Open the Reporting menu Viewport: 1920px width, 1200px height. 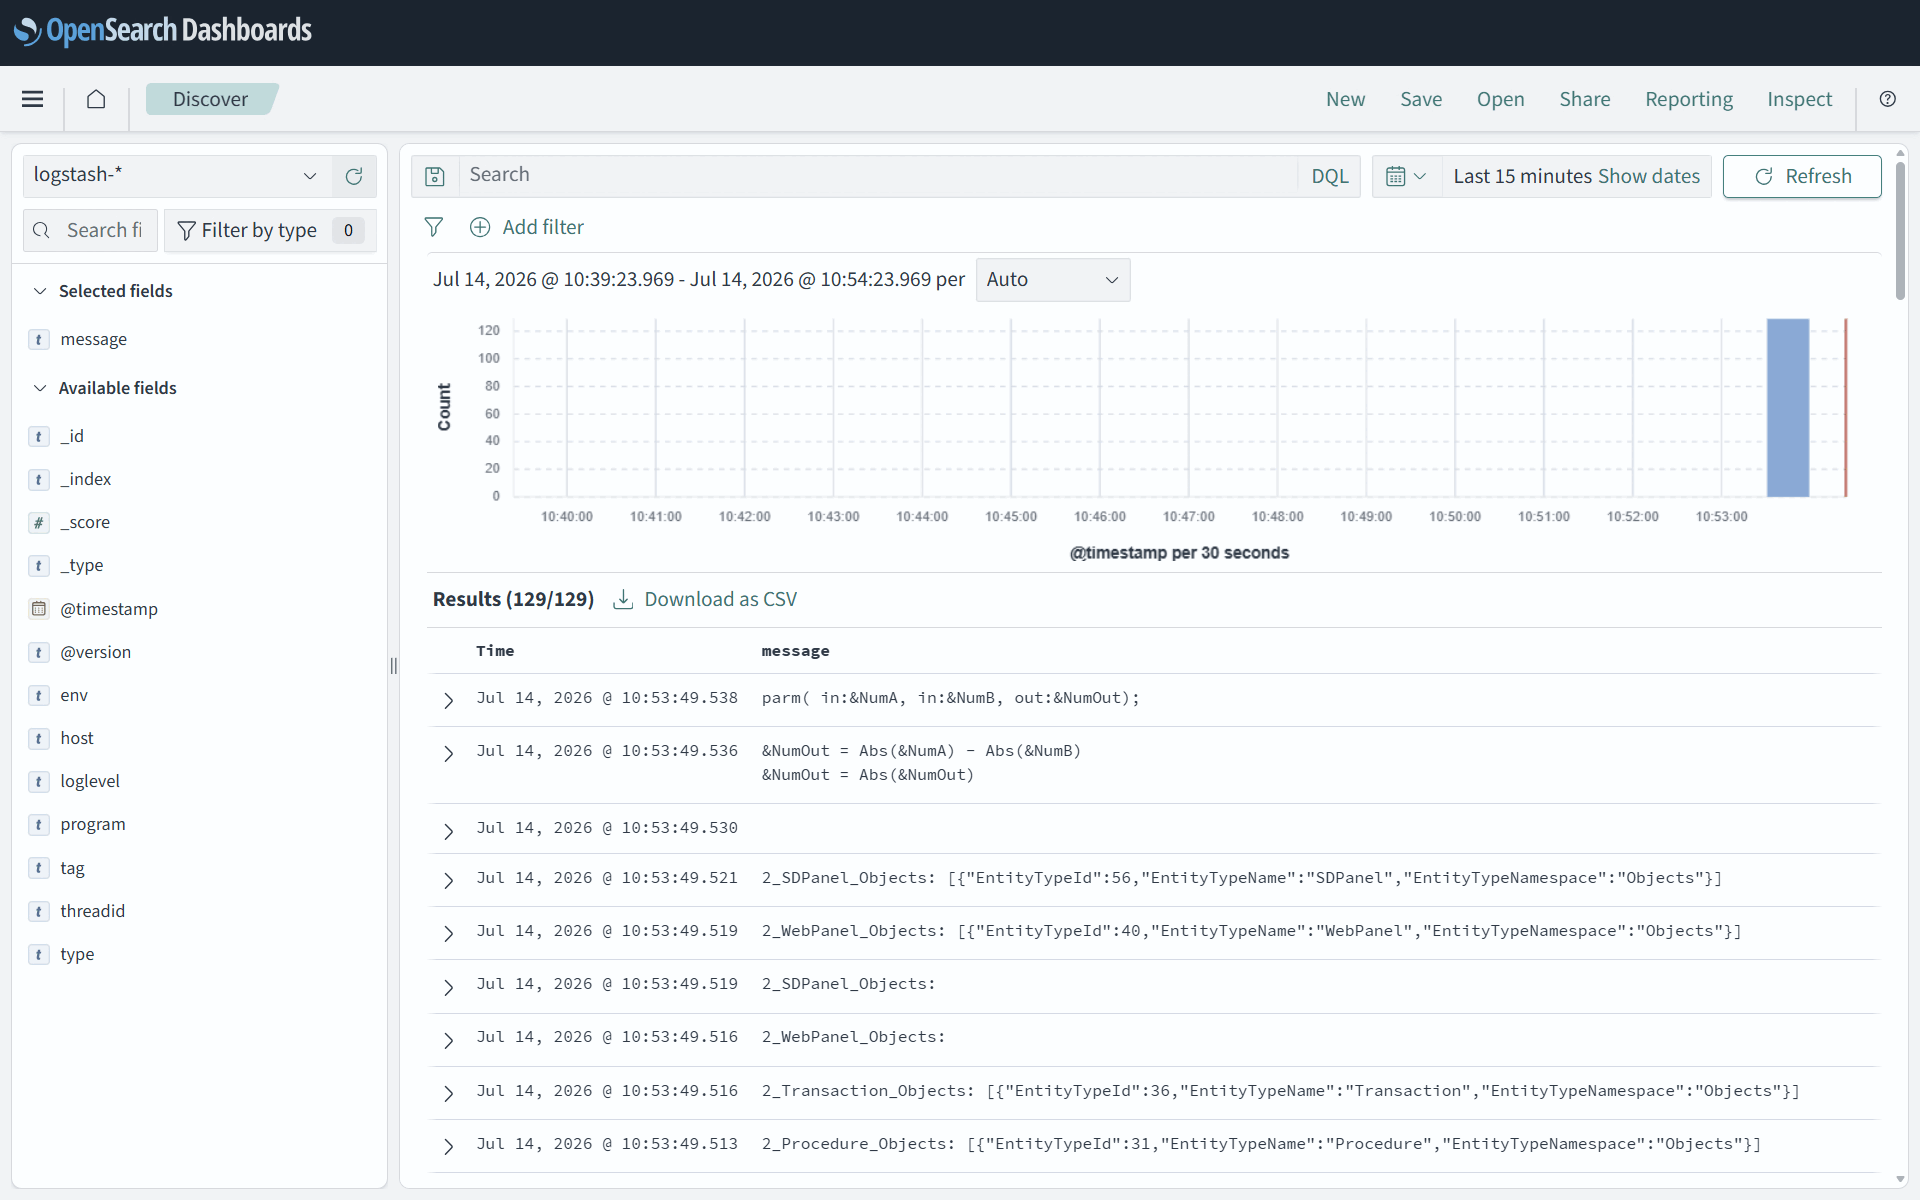click(x=1689, y=99)
